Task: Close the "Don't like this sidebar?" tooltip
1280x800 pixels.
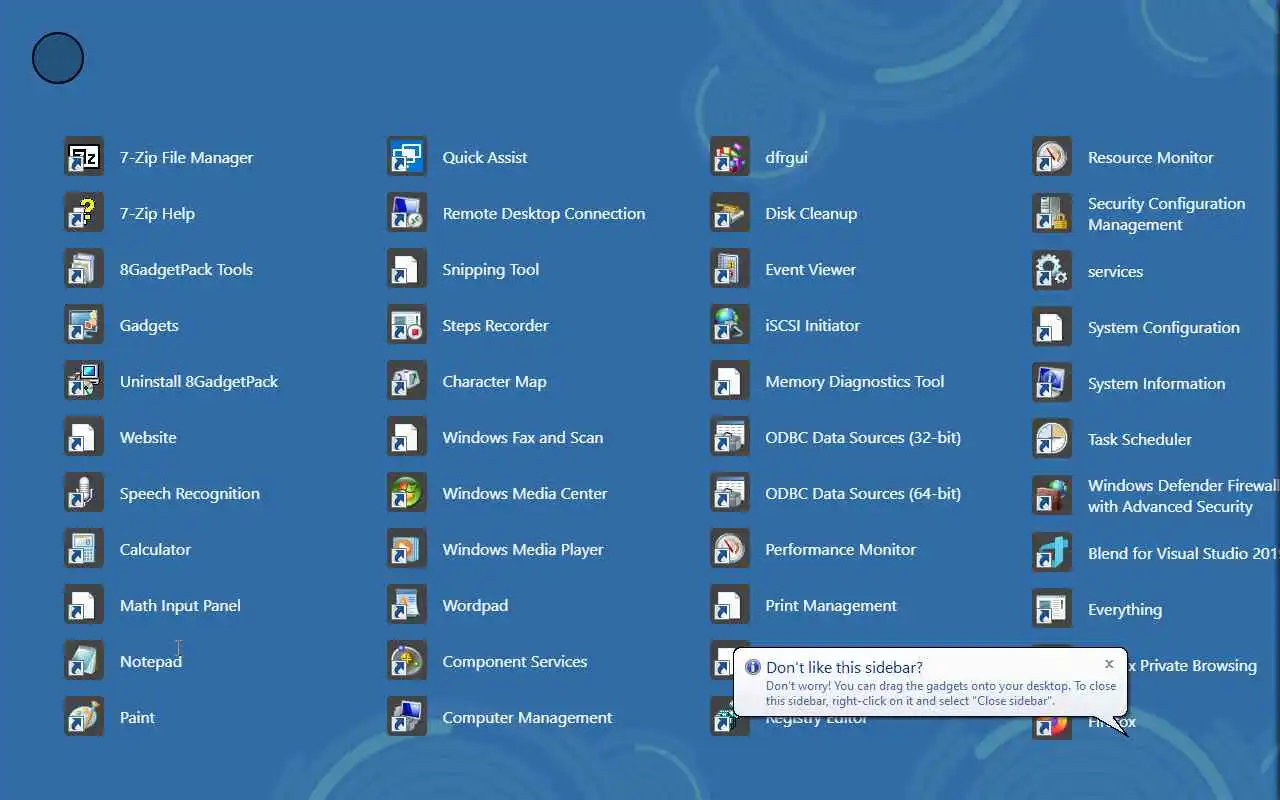Action: tap(1109, 664)
